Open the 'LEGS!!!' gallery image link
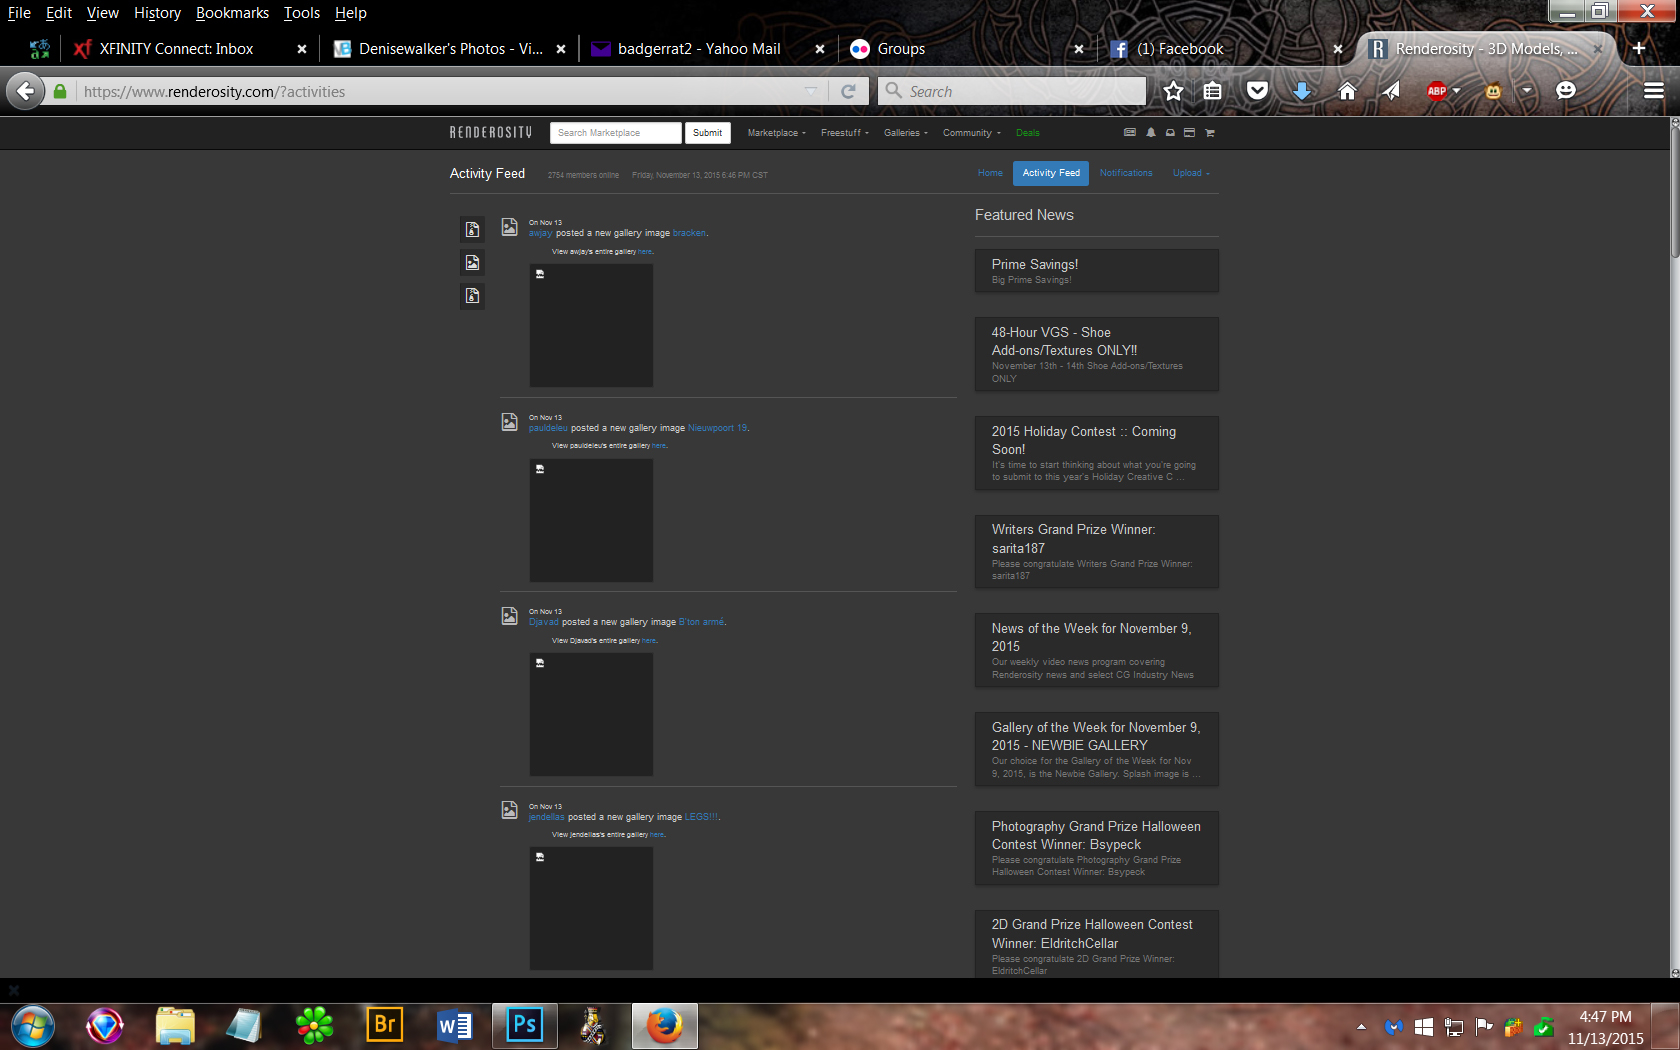The width and height of the screenshot is (1680, 1050). [x=701, y=817]
